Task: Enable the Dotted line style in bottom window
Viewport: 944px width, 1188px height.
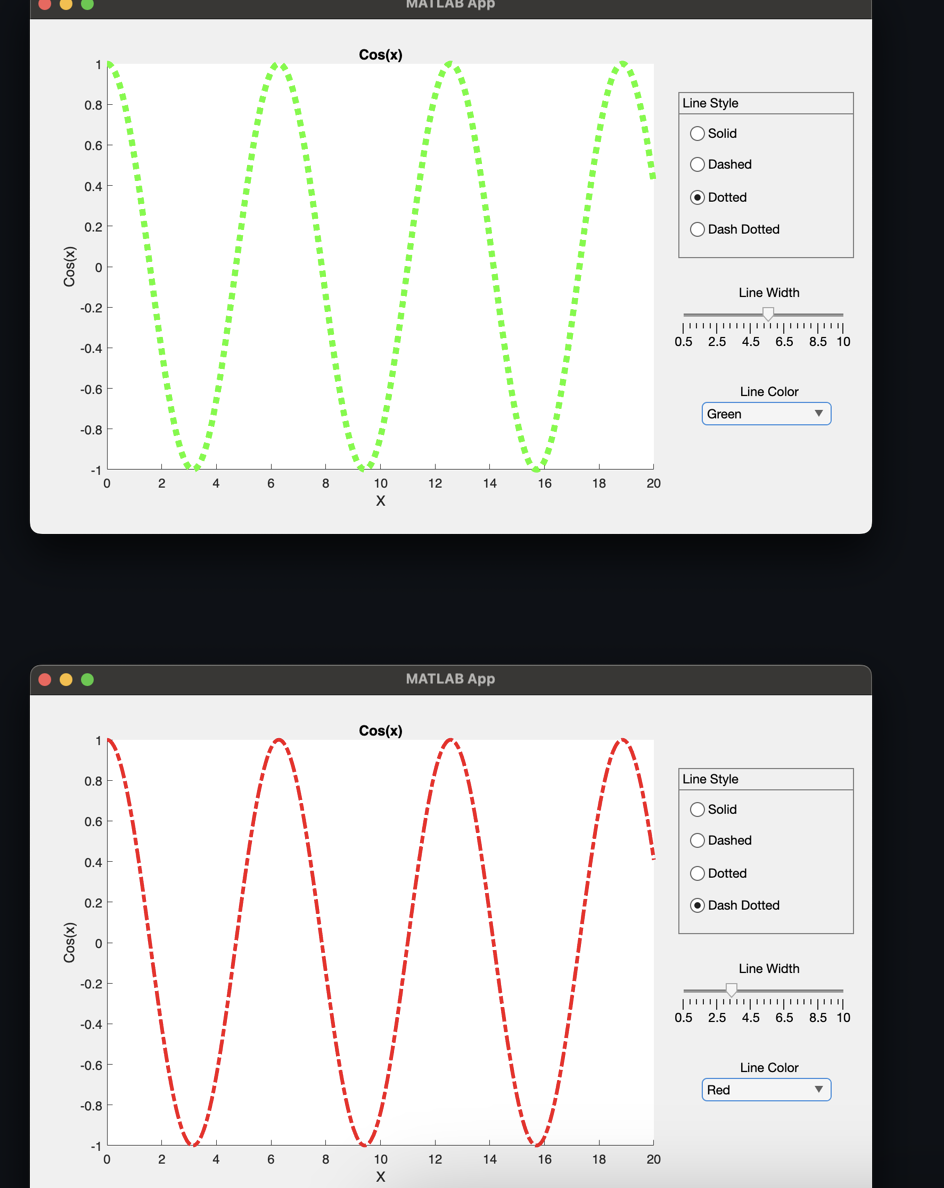Action: 697,873
